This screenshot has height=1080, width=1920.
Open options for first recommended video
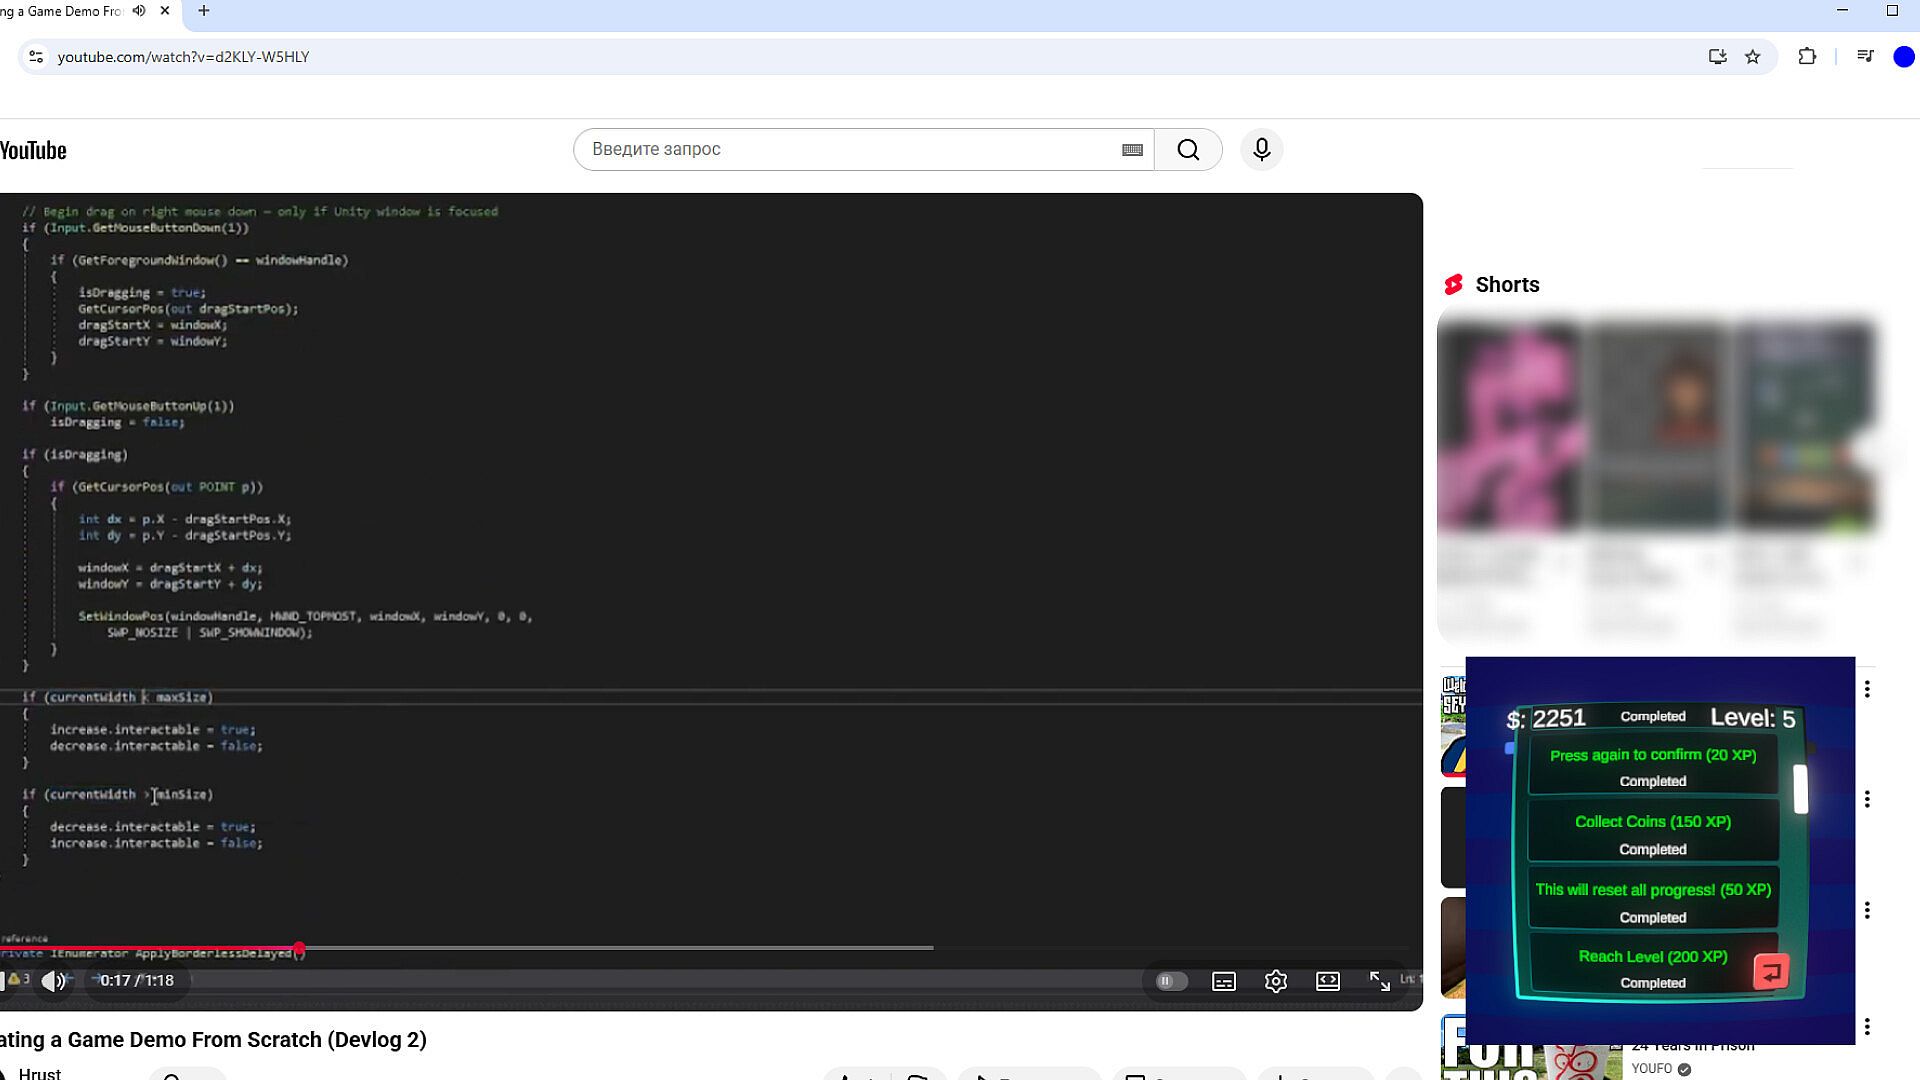(x=1866, y=689)
